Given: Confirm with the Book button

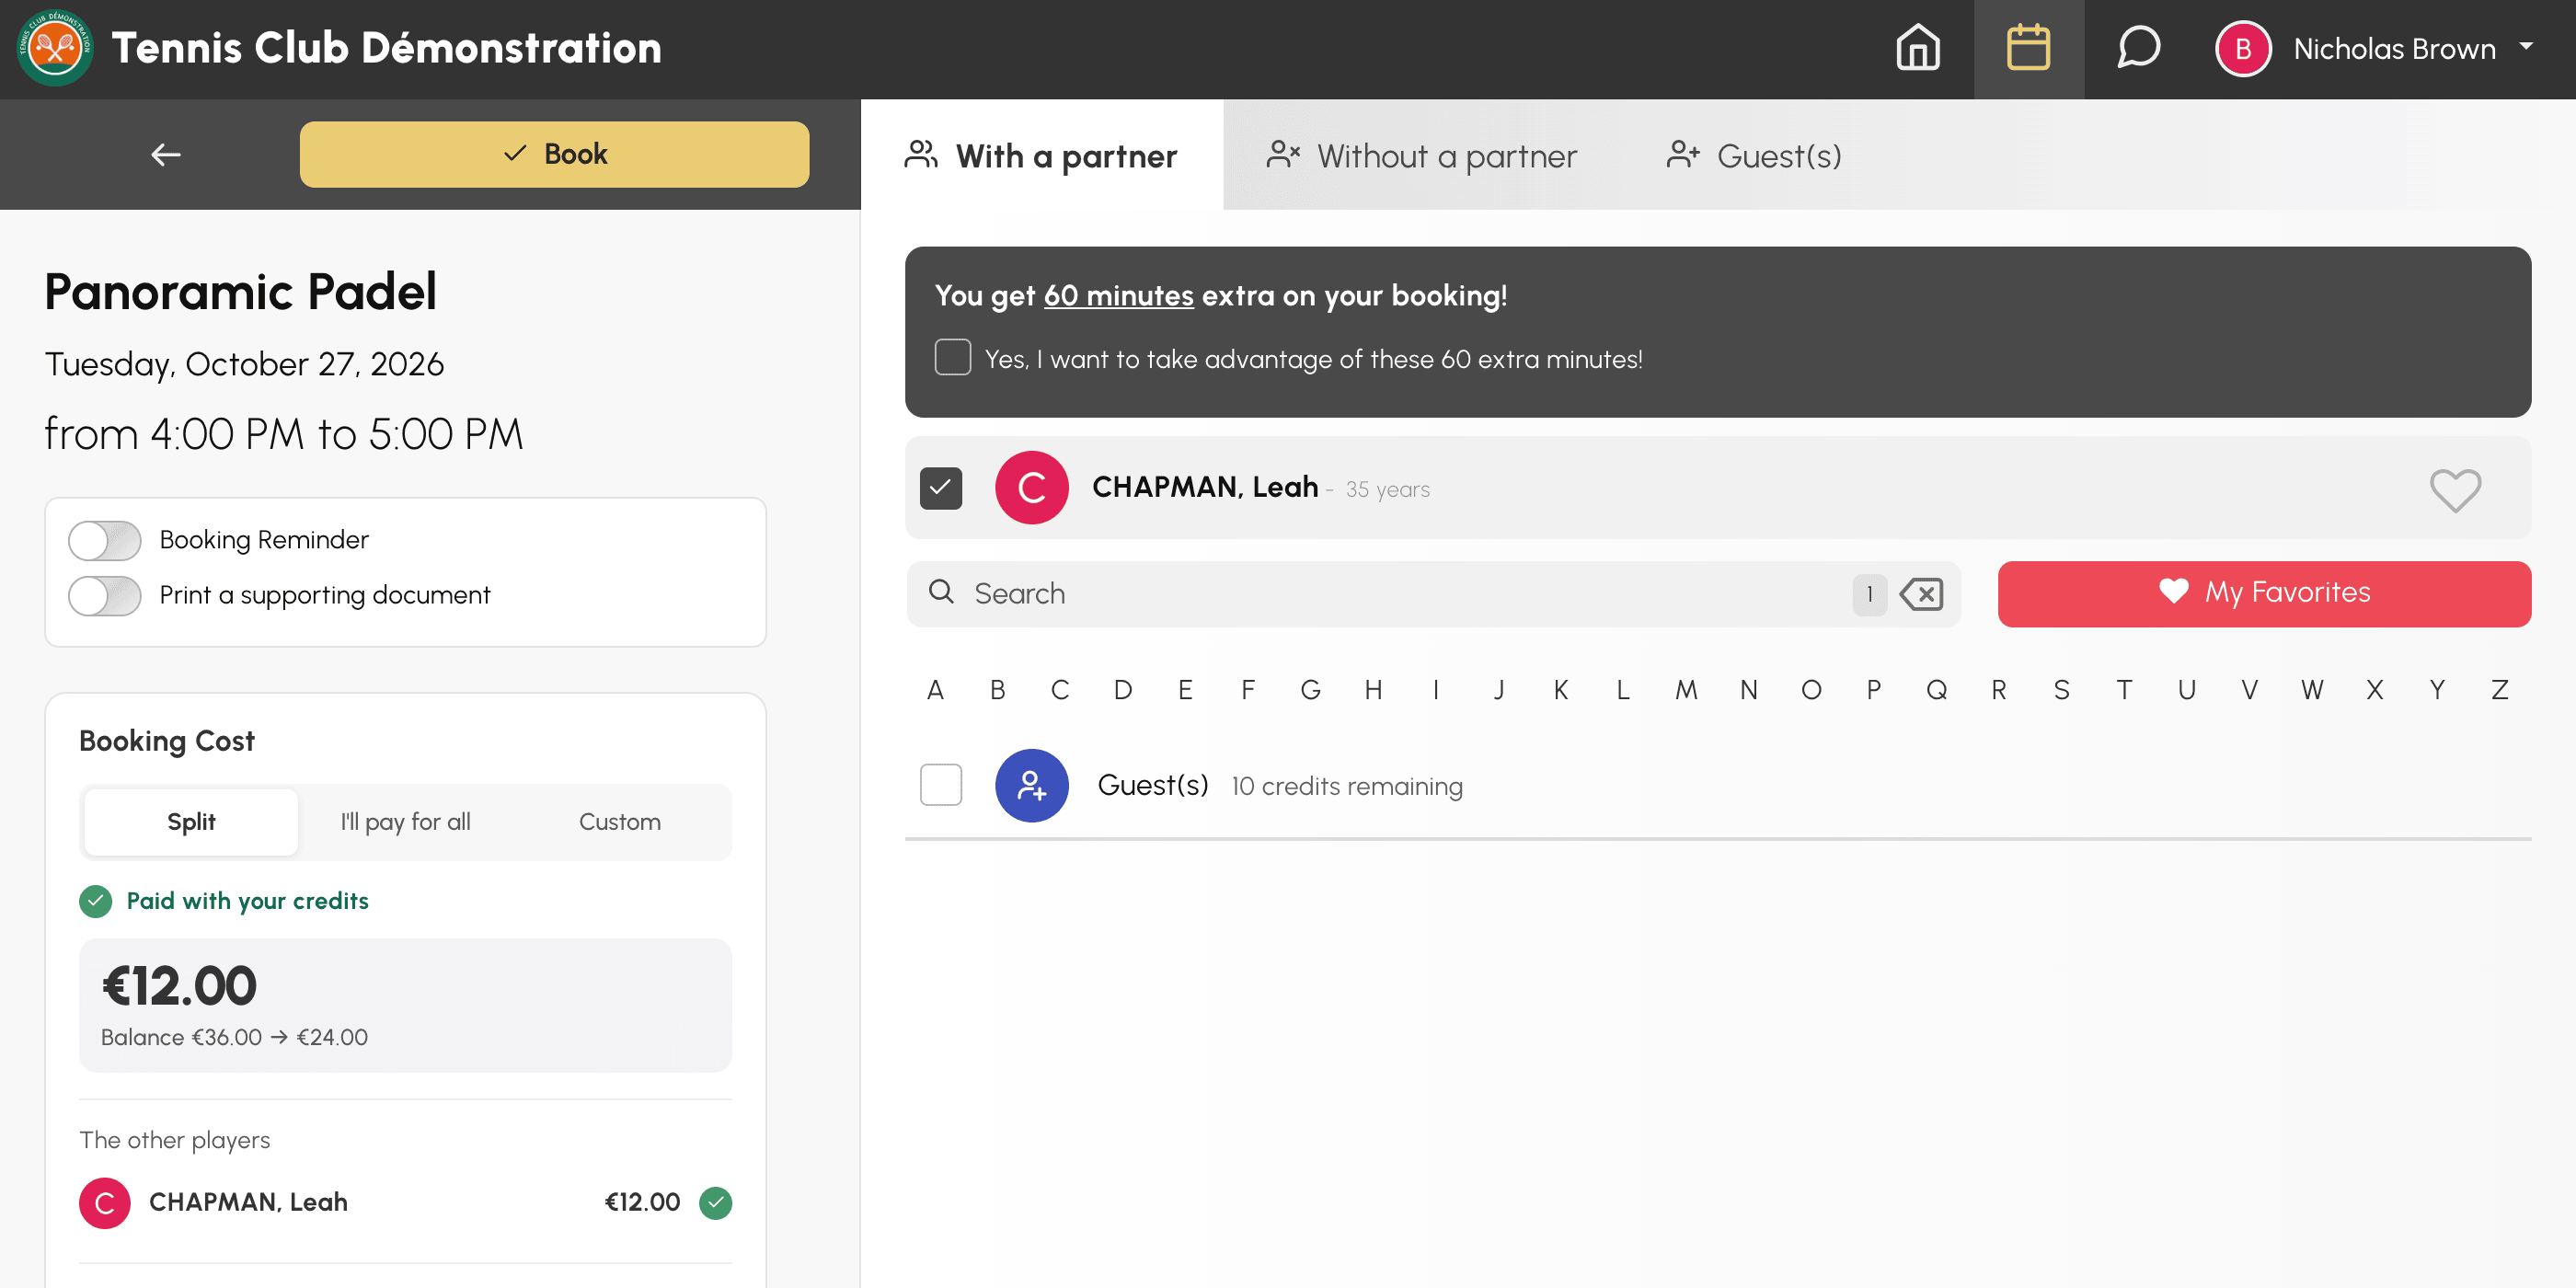Looking at the screenshot, I should pyautogui.click(x=554, y=154).
